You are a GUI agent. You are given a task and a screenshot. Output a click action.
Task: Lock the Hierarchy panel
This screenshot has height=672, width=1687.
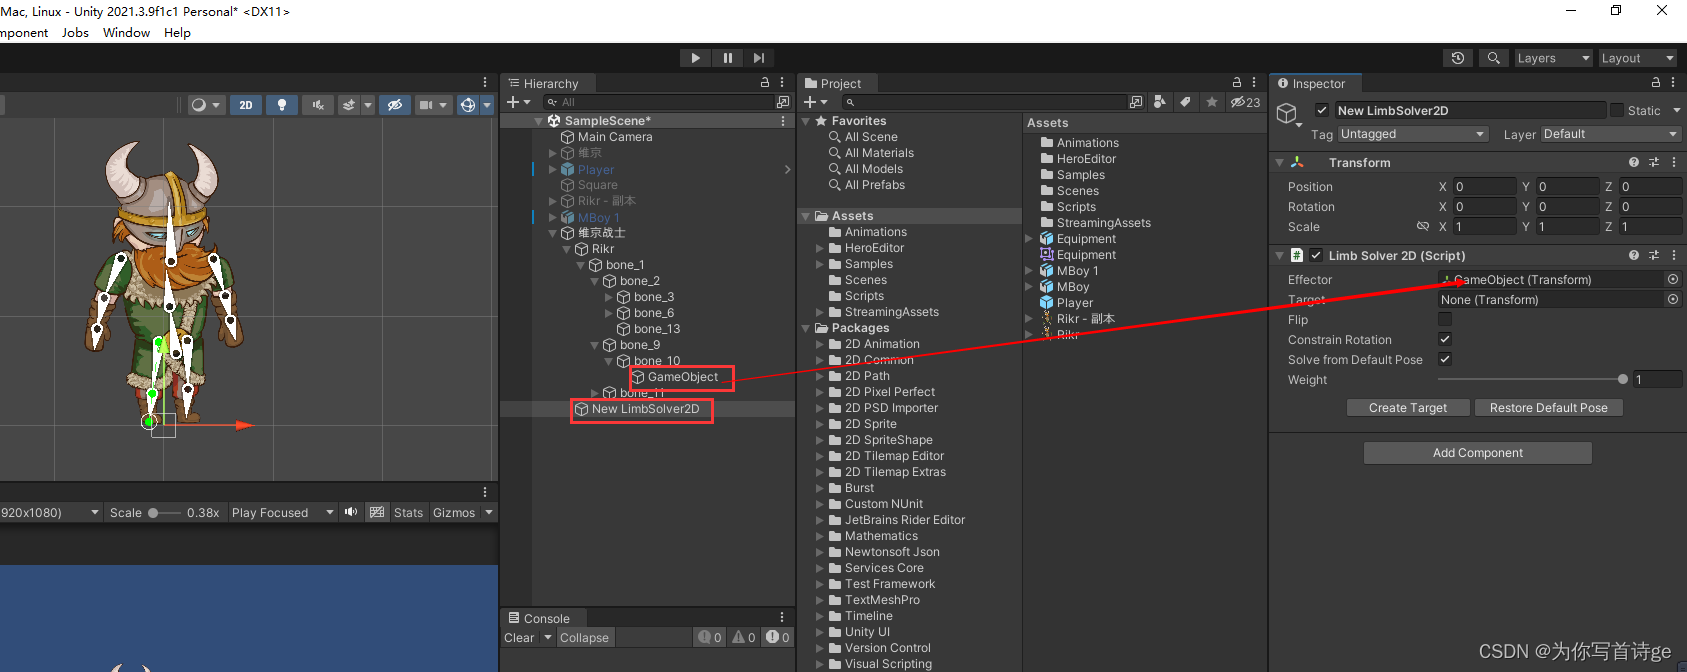(x=765, y=83)
